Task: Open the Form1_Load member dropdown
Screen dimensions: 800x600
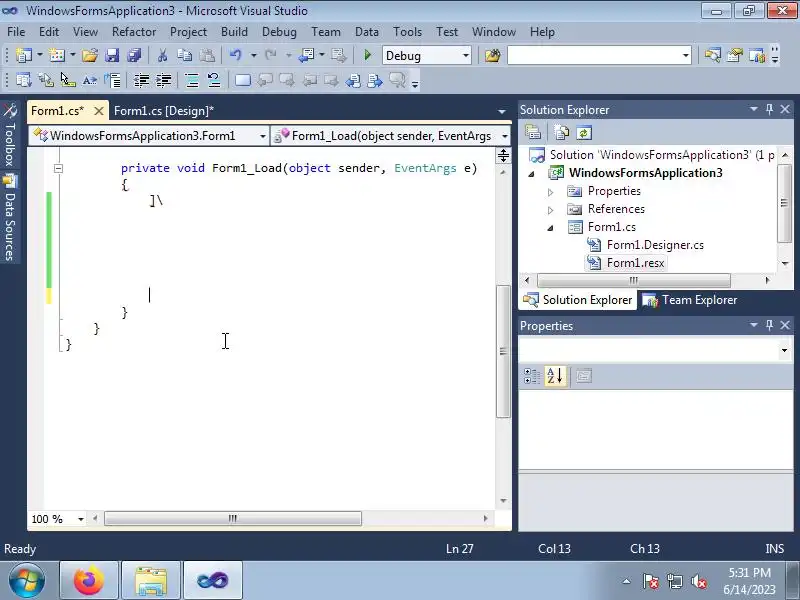Action: point(505,136)
